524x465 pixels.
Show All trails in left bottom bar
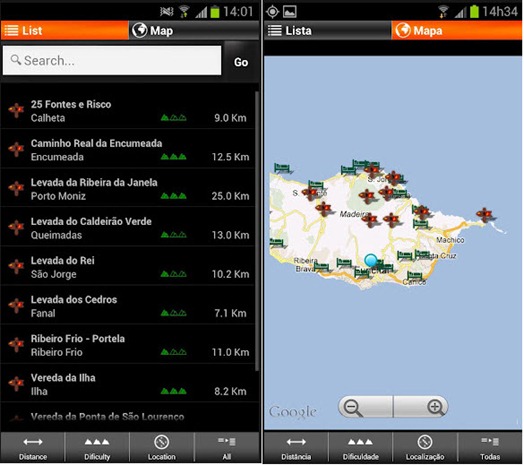(227, 448)
